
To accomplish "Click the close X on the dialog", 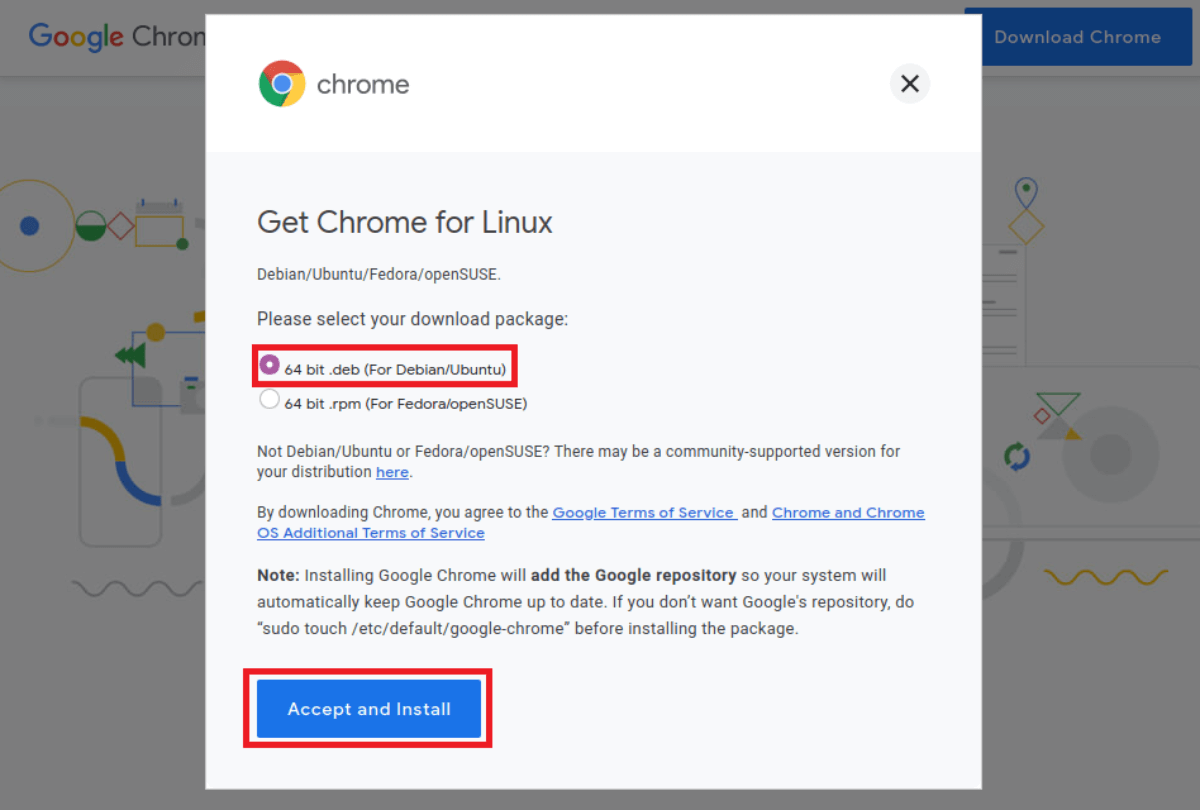I will (909, 83).
